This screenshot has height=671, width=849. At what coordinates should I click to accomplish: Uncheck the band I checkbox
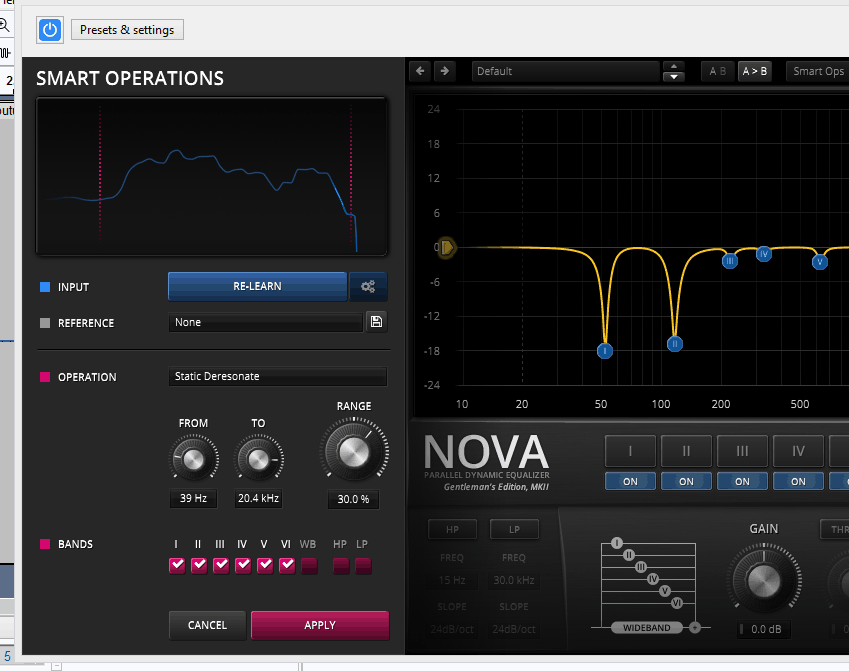(x=177, y=566)
